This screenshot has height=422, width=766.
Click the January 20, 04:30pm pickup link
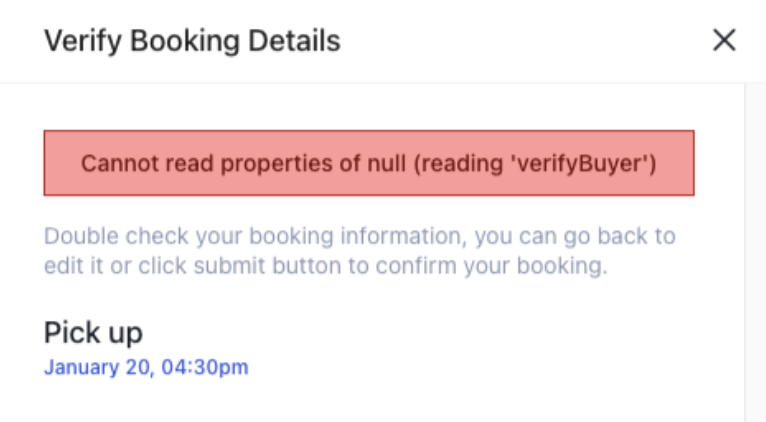click(x=146, y=368)
